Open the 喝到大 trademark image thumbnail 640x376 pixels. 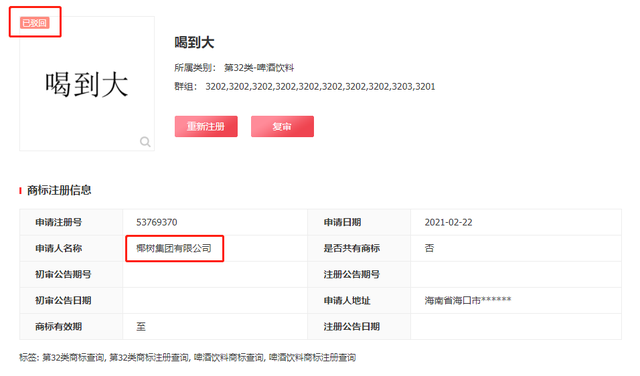click(x=87, y=84)
